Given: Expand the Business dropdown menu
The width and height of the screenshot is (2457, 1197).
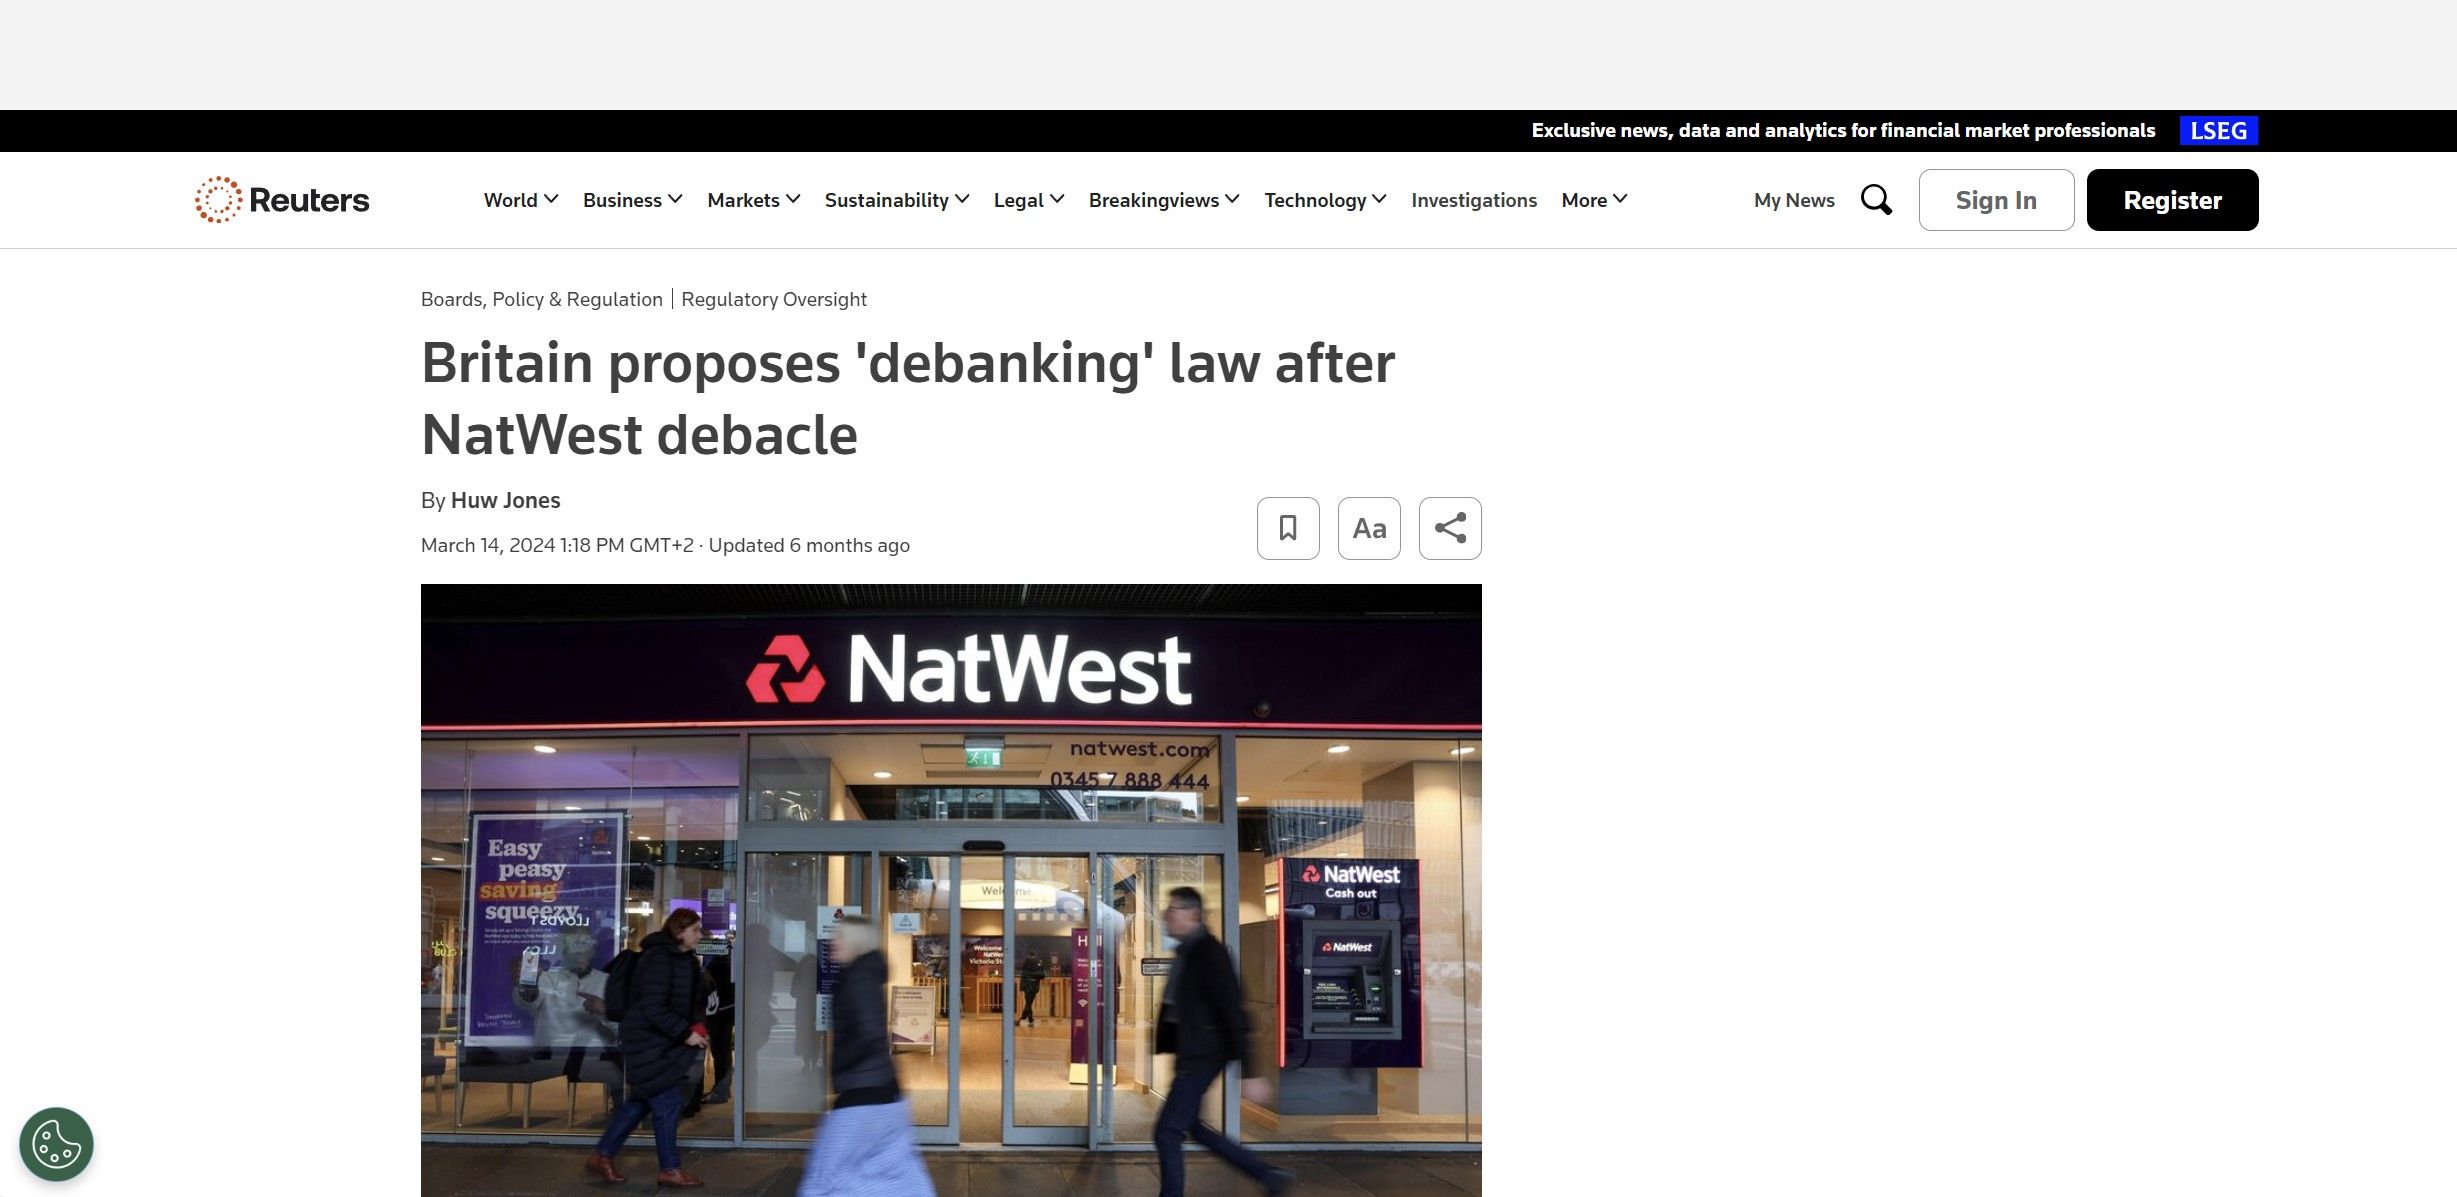Looking at the screenshot, I should tap(633, 200).
